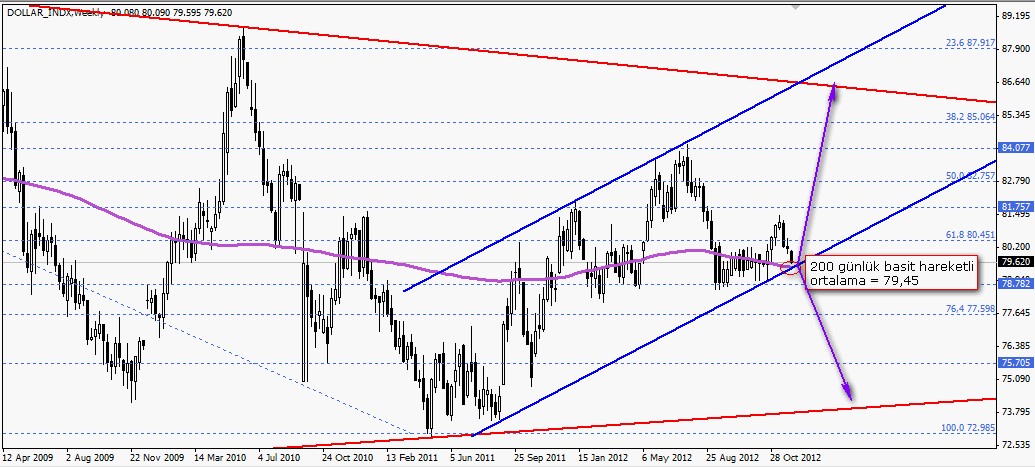The image size is (1035, 467).
Task: Click the 89.195 price axis label
Action: click(x=1015, y=15)
